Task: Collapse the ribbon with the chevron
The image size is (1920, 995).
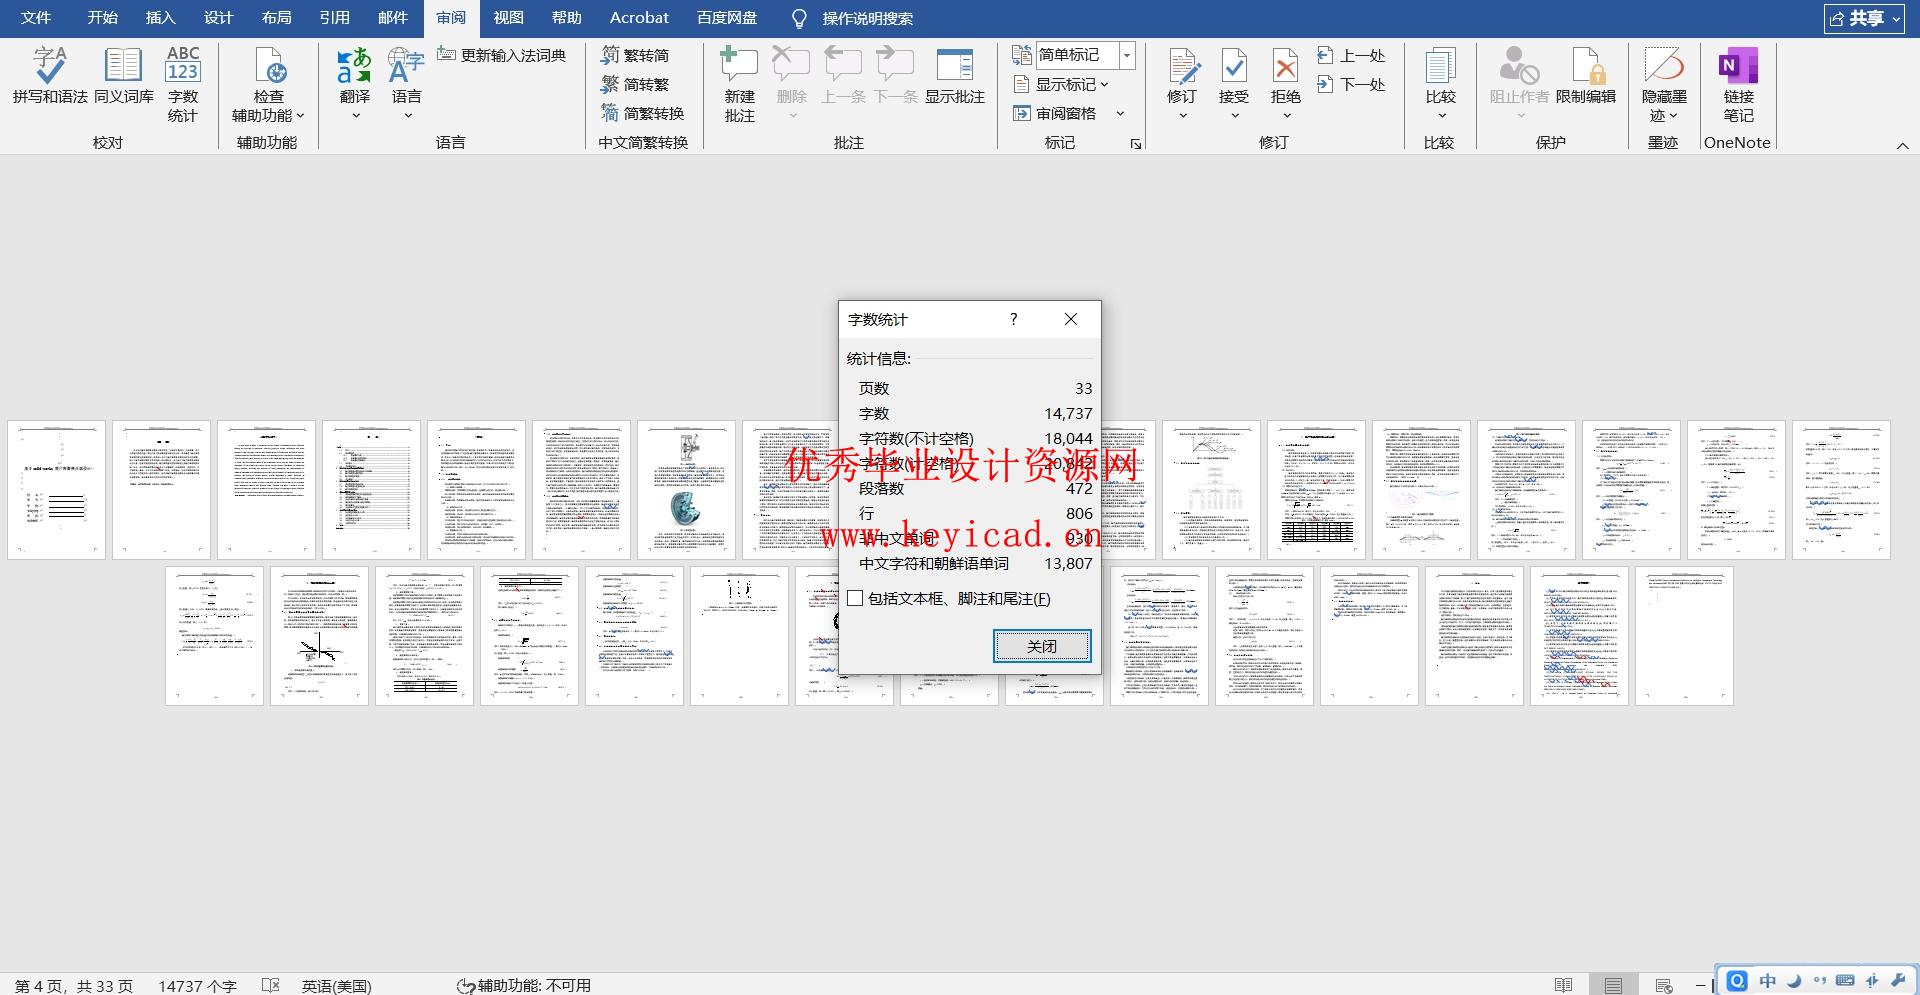Action: pos(1902,146)
